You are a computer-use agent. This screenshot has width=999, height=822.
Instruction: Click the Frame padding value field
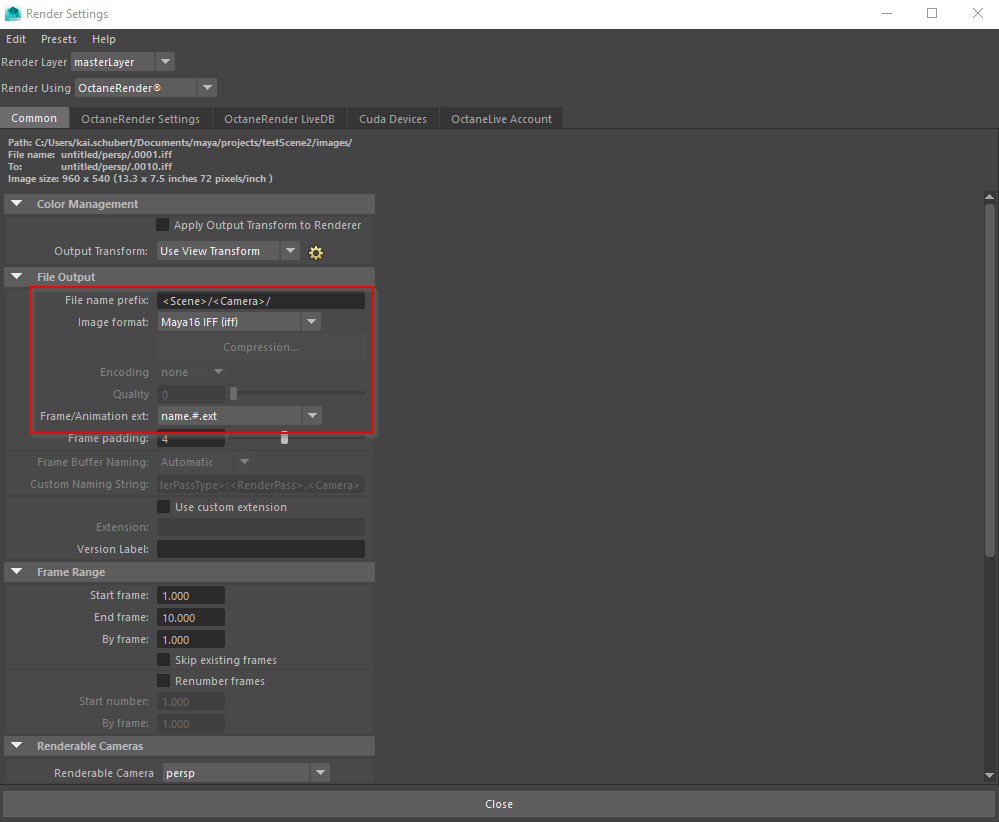pyautogui.click(x=191, y=438)
